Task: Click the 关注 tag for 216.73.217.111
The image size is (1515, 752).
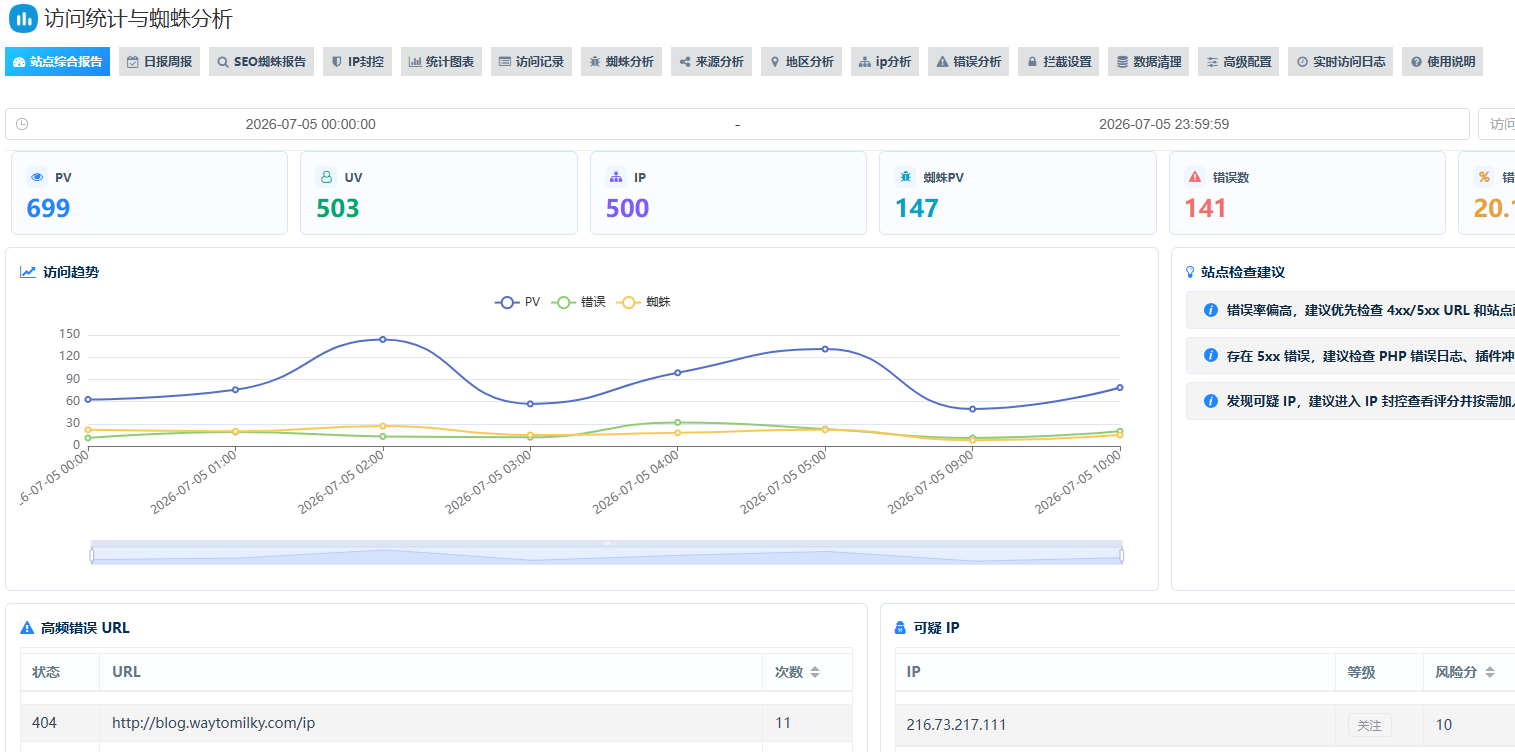Action: tap(1369, 725)
